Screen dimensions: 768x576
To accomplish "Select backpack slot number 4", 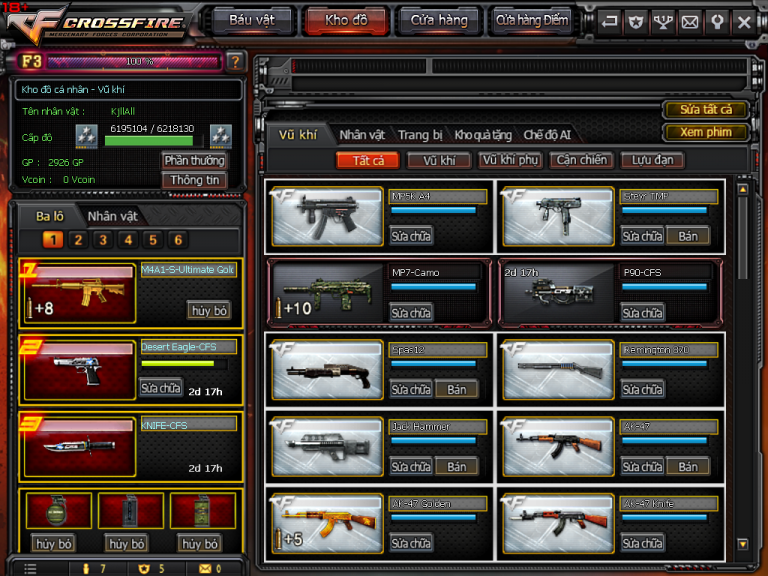I will click(x=128, y=240).
